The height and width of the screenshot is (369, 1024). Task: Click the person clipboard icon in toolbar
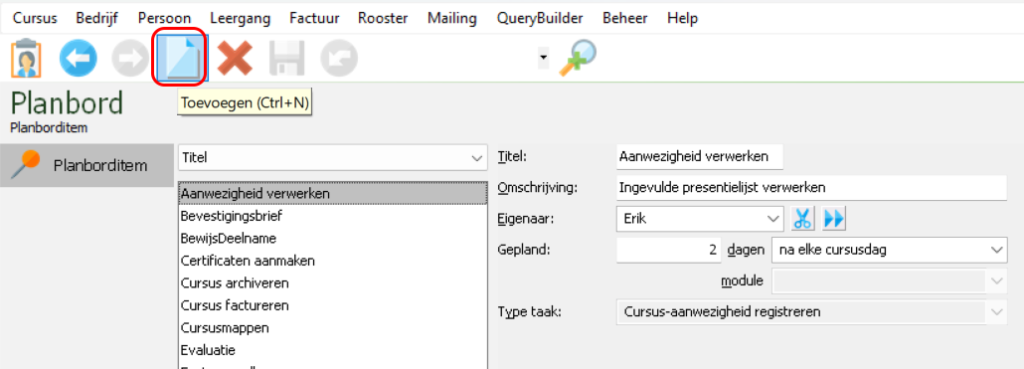[x=27, y=59]
